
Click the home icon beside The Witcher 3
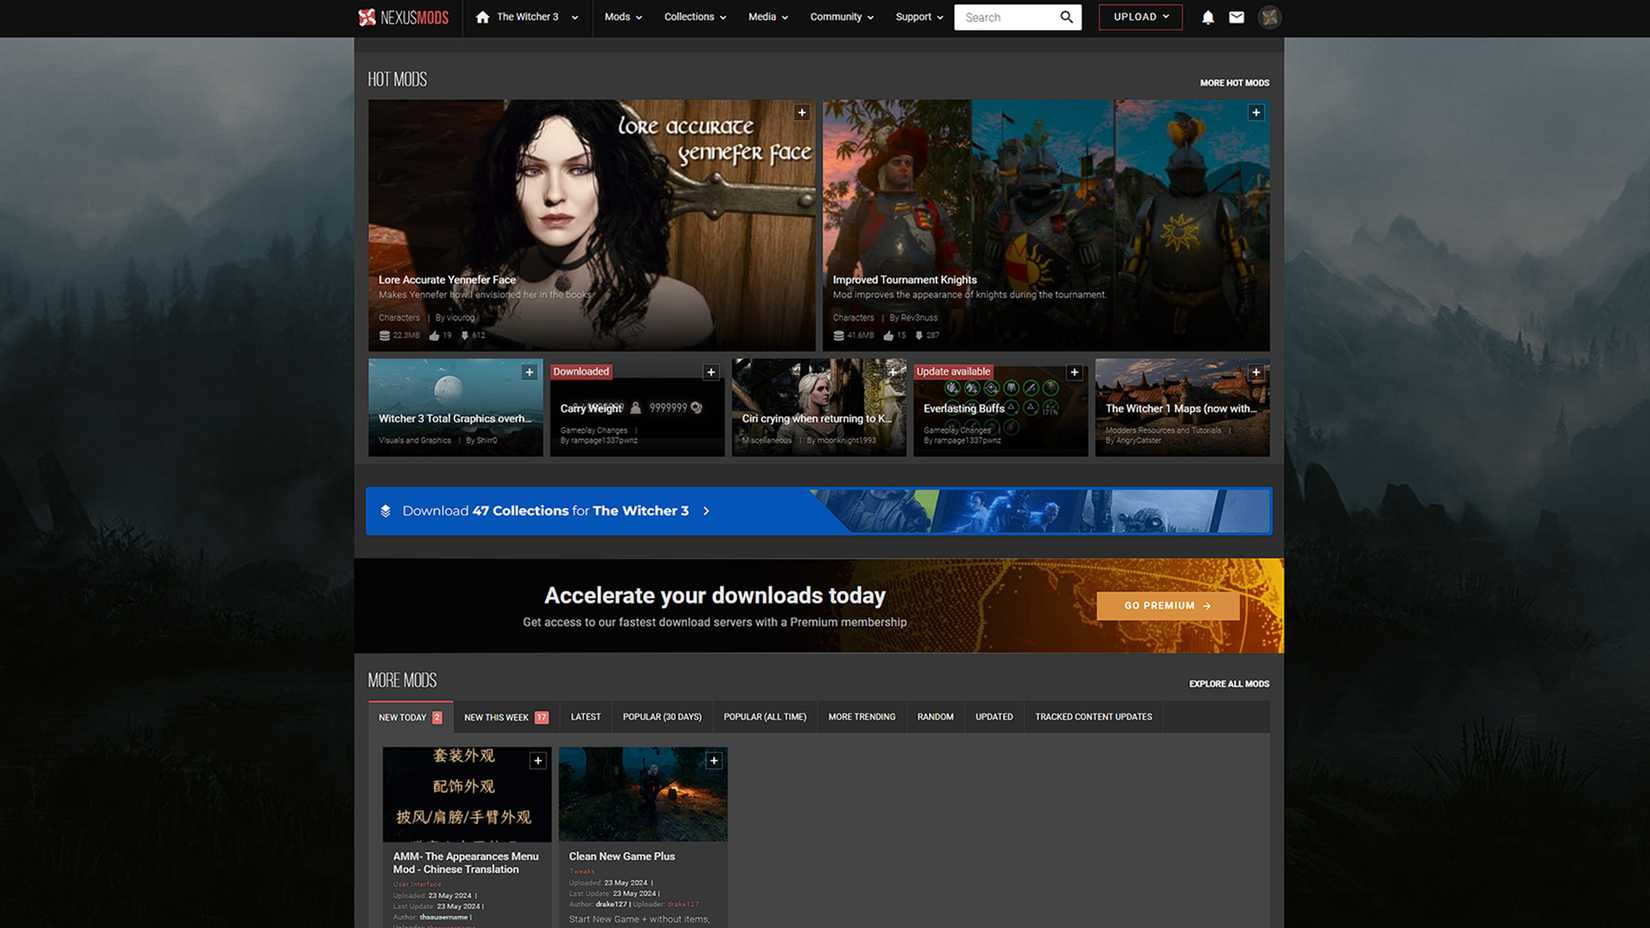pyautogui.click(x=483, y=17)
